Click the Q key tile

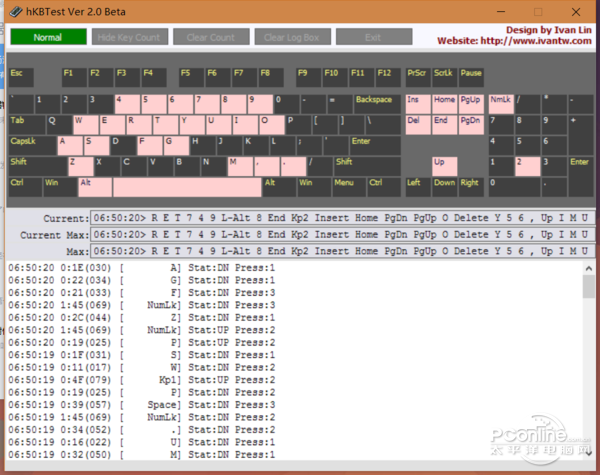click(59, 125)
